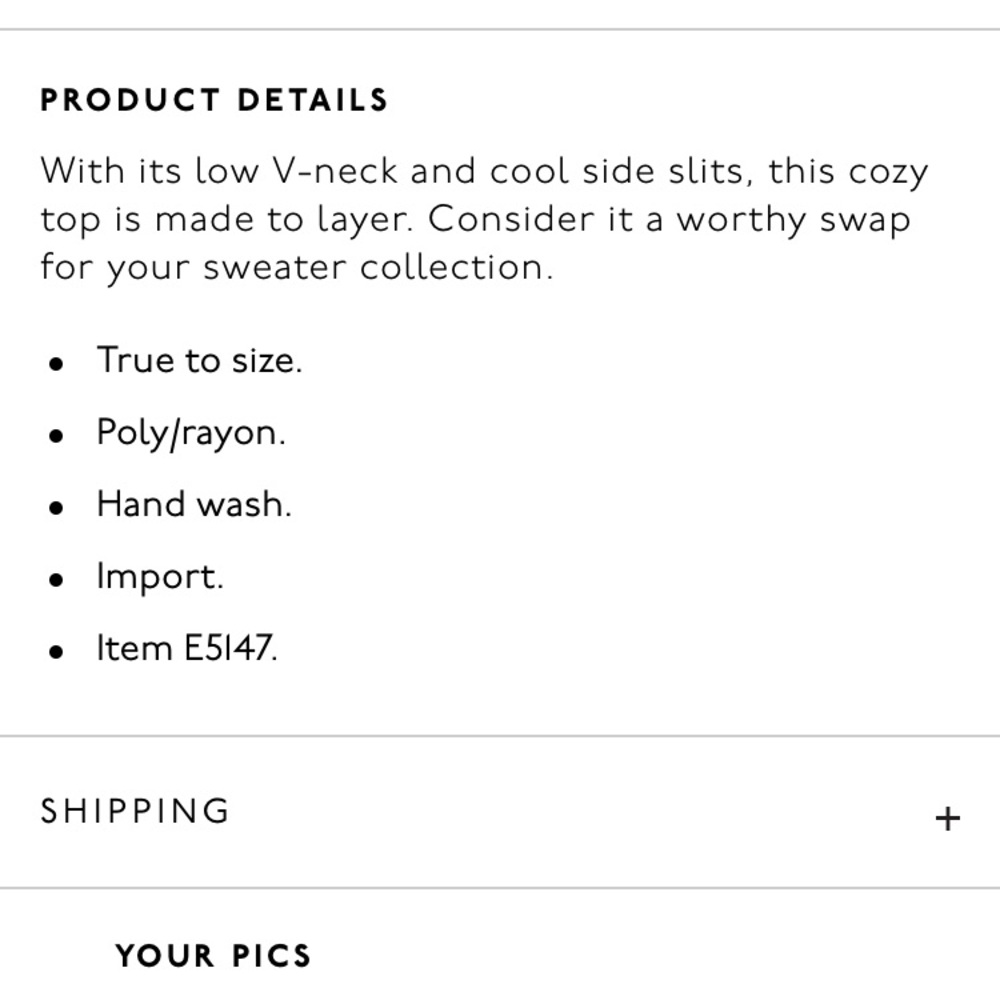This screenshot has height=1000, width=1000.
Task: Click the SHIPPING section header
Action: 135,811
